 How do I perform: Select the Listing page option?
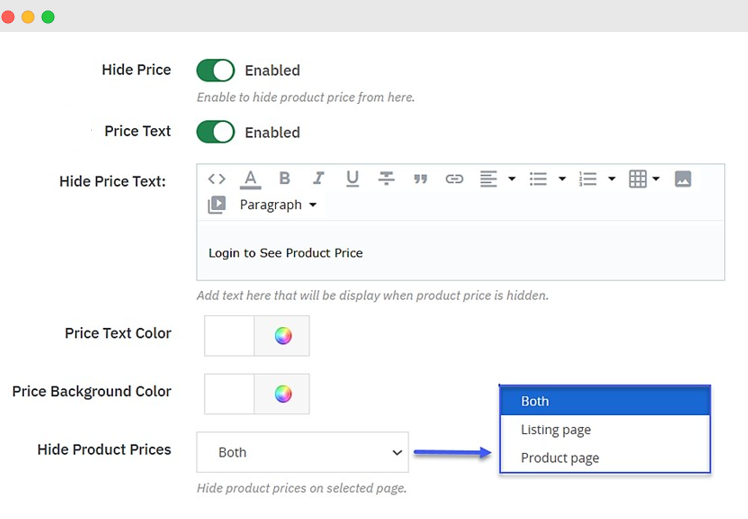pyautogui.click(x=556, y=430)
